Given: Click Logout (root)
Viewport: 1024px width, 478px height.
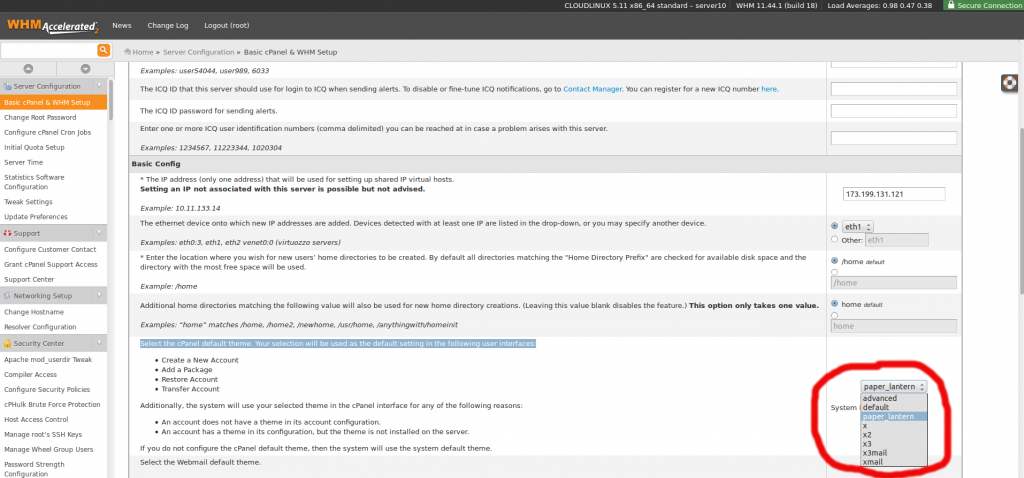Looking at the screenshot, I should point(227,25).
